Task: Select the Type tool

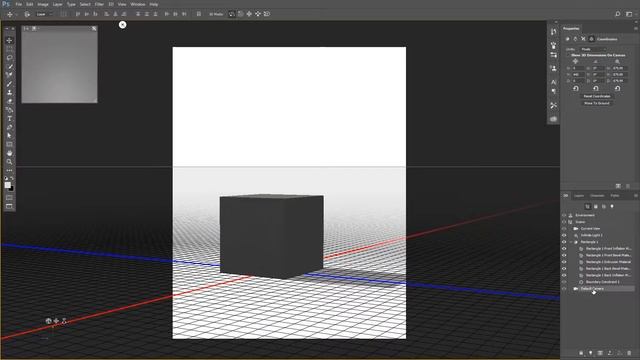Action: [9, 118]
